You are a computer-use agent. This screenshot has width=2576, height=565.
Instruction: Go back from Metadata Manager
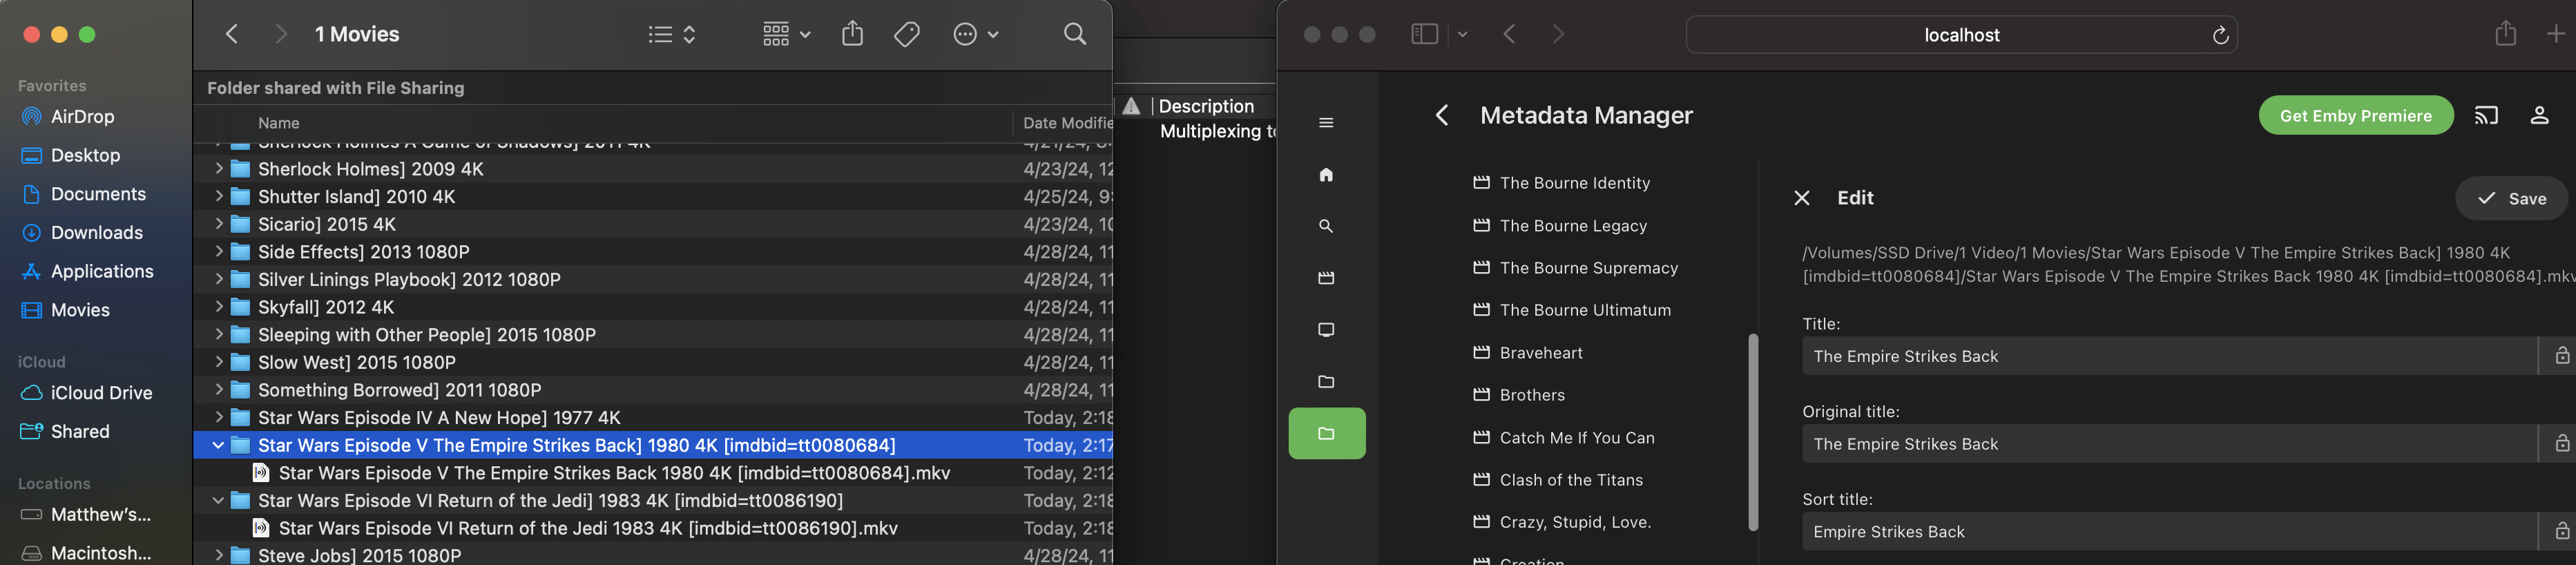1441,116
